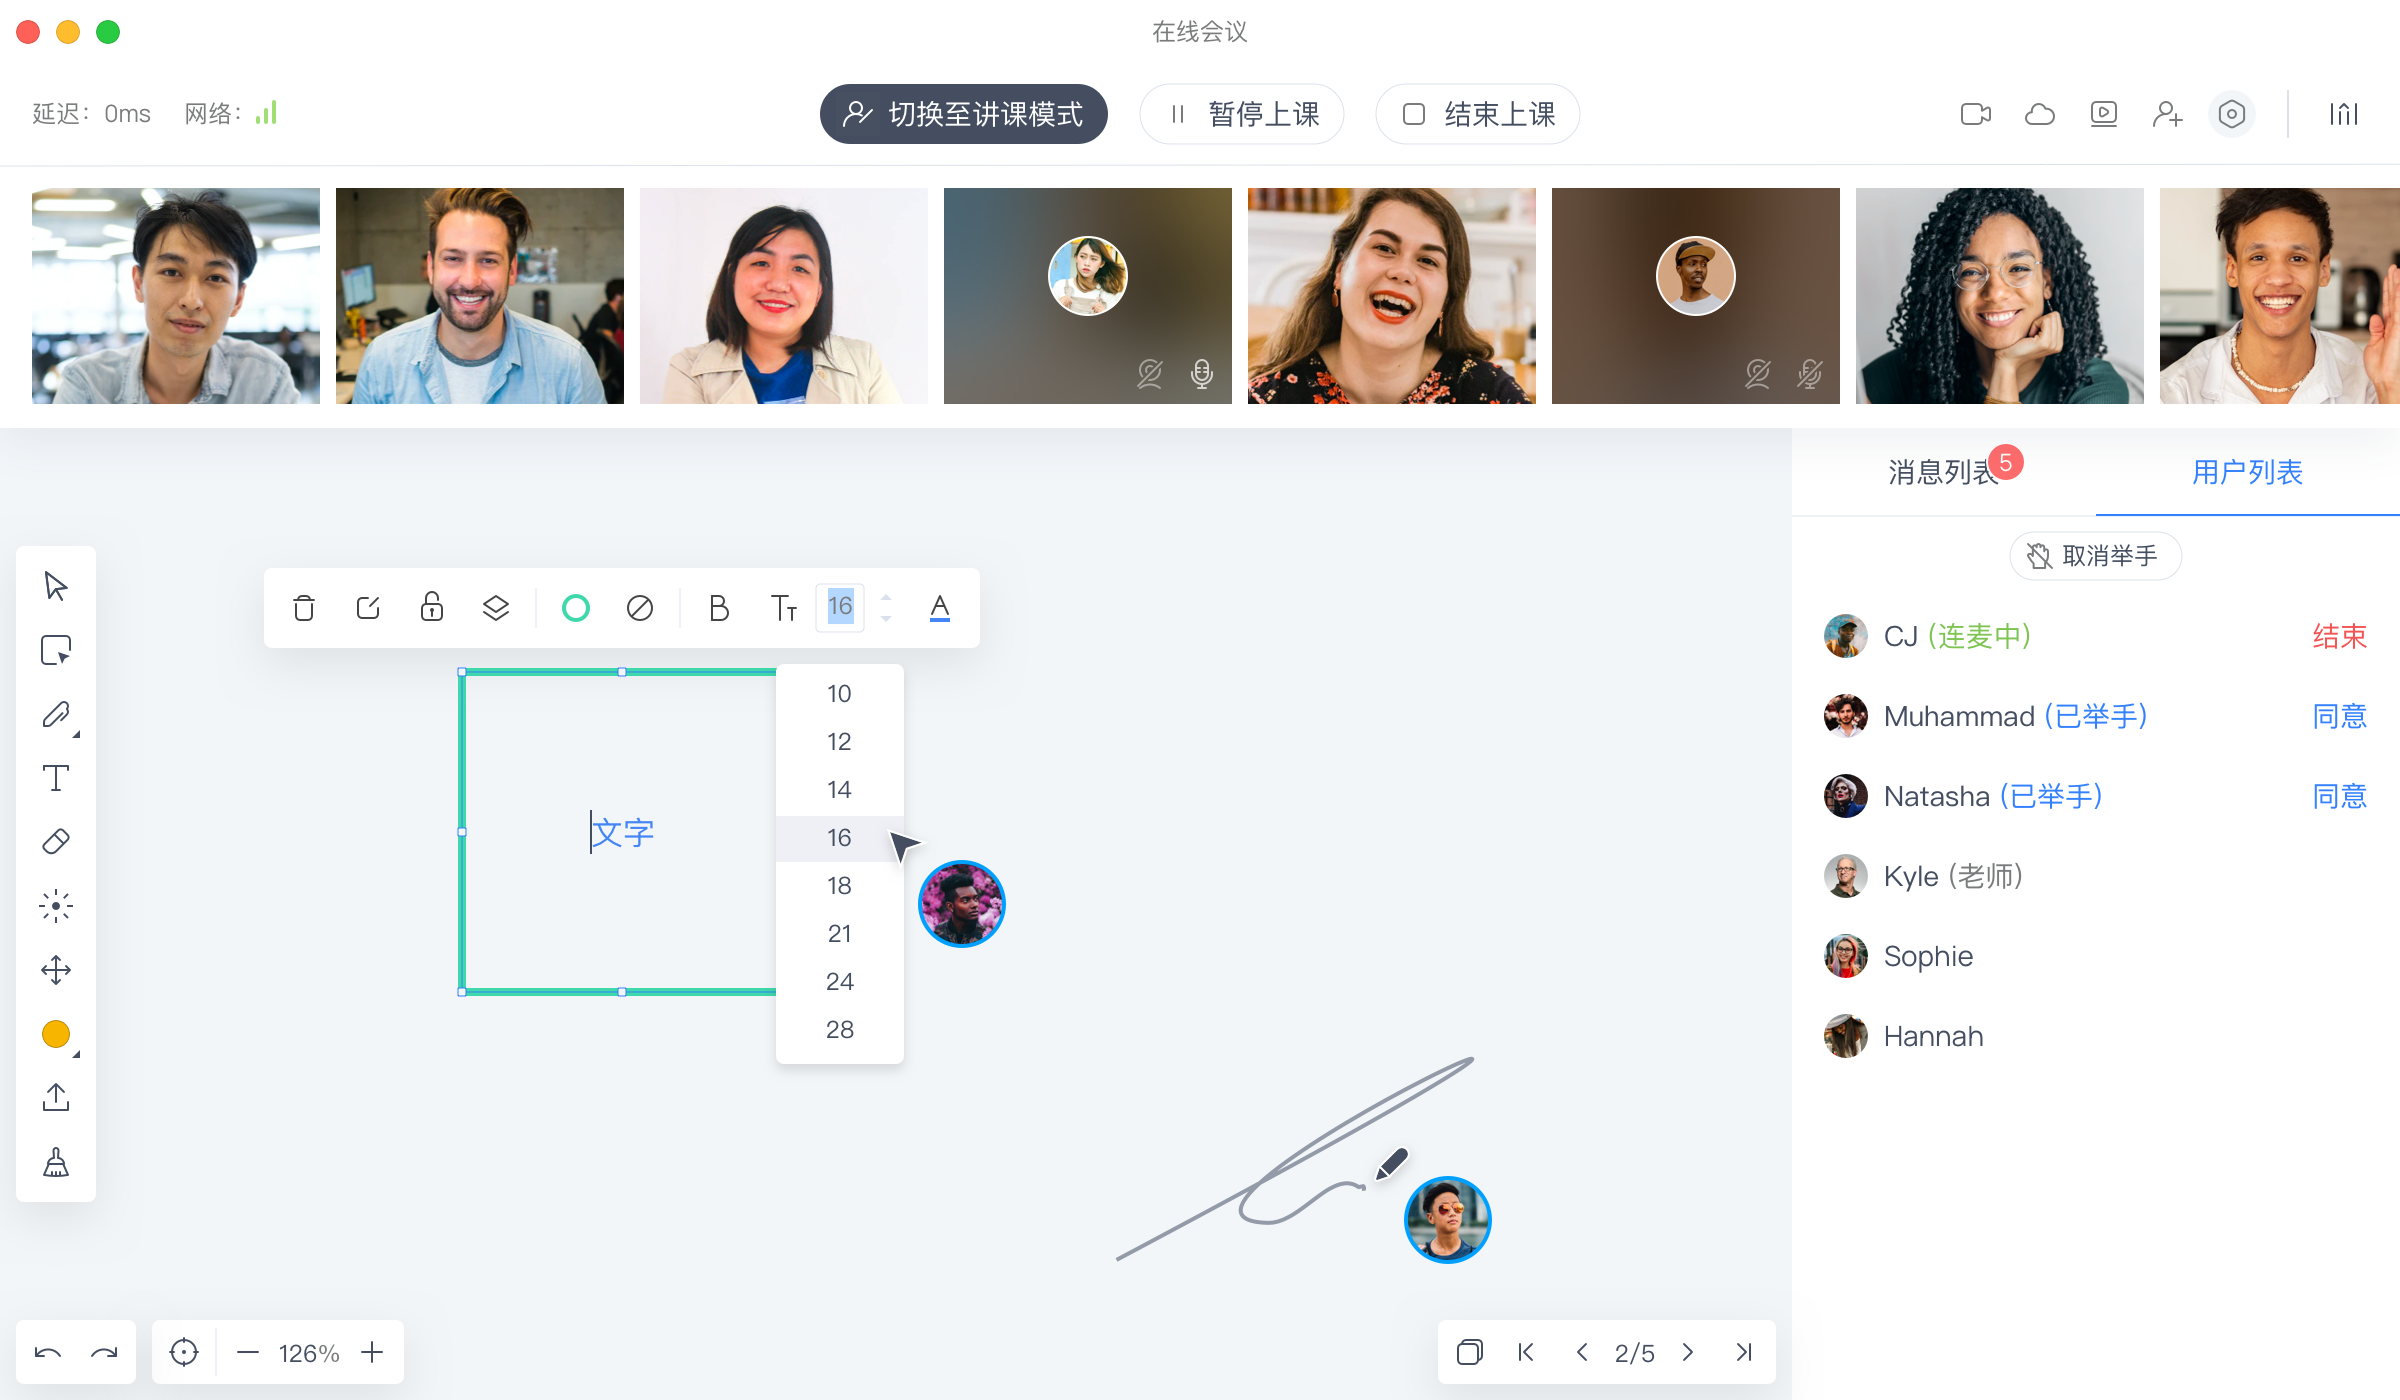This screenshot has width=2400, height=1400.
Task: Pick the Eraser tool
Action: click(56, 841)
